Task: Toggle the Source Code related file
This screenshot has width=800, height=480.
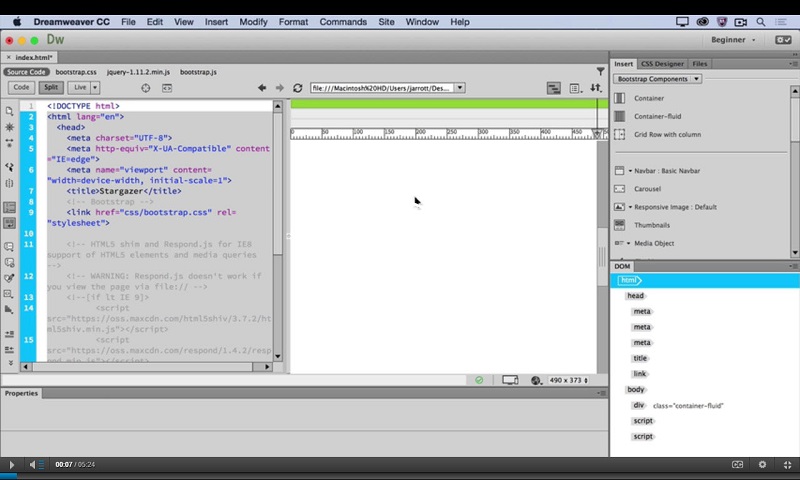Action: pyautogui.click(x=26, y=72)
